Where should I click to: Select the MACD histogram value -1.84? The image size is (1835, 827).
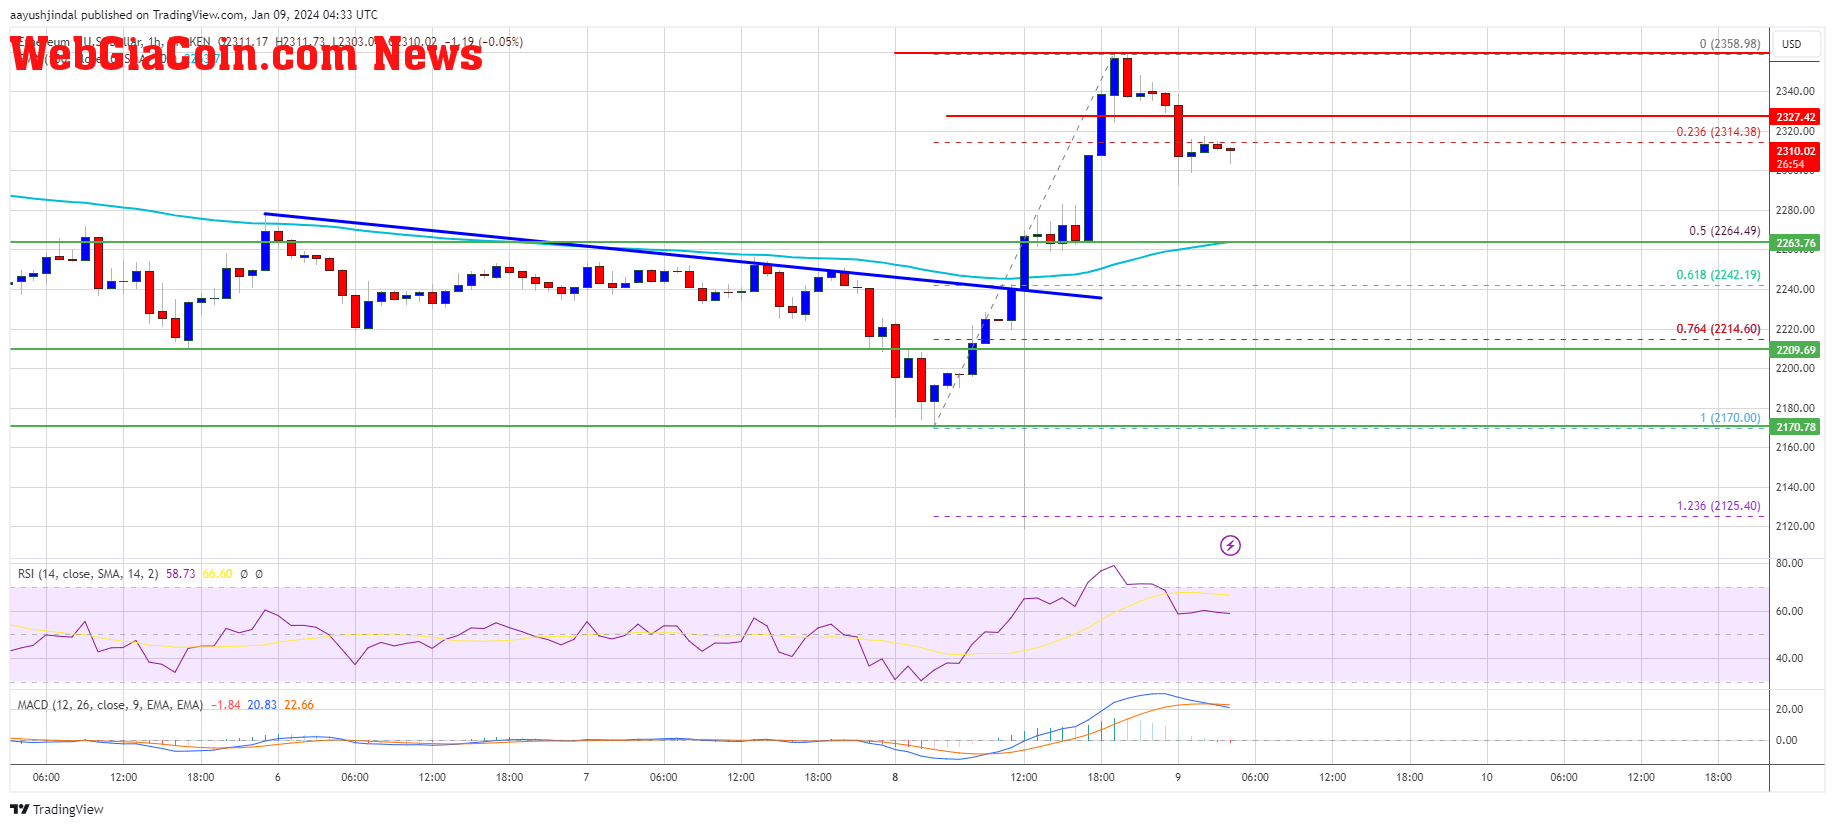(228, 705)
